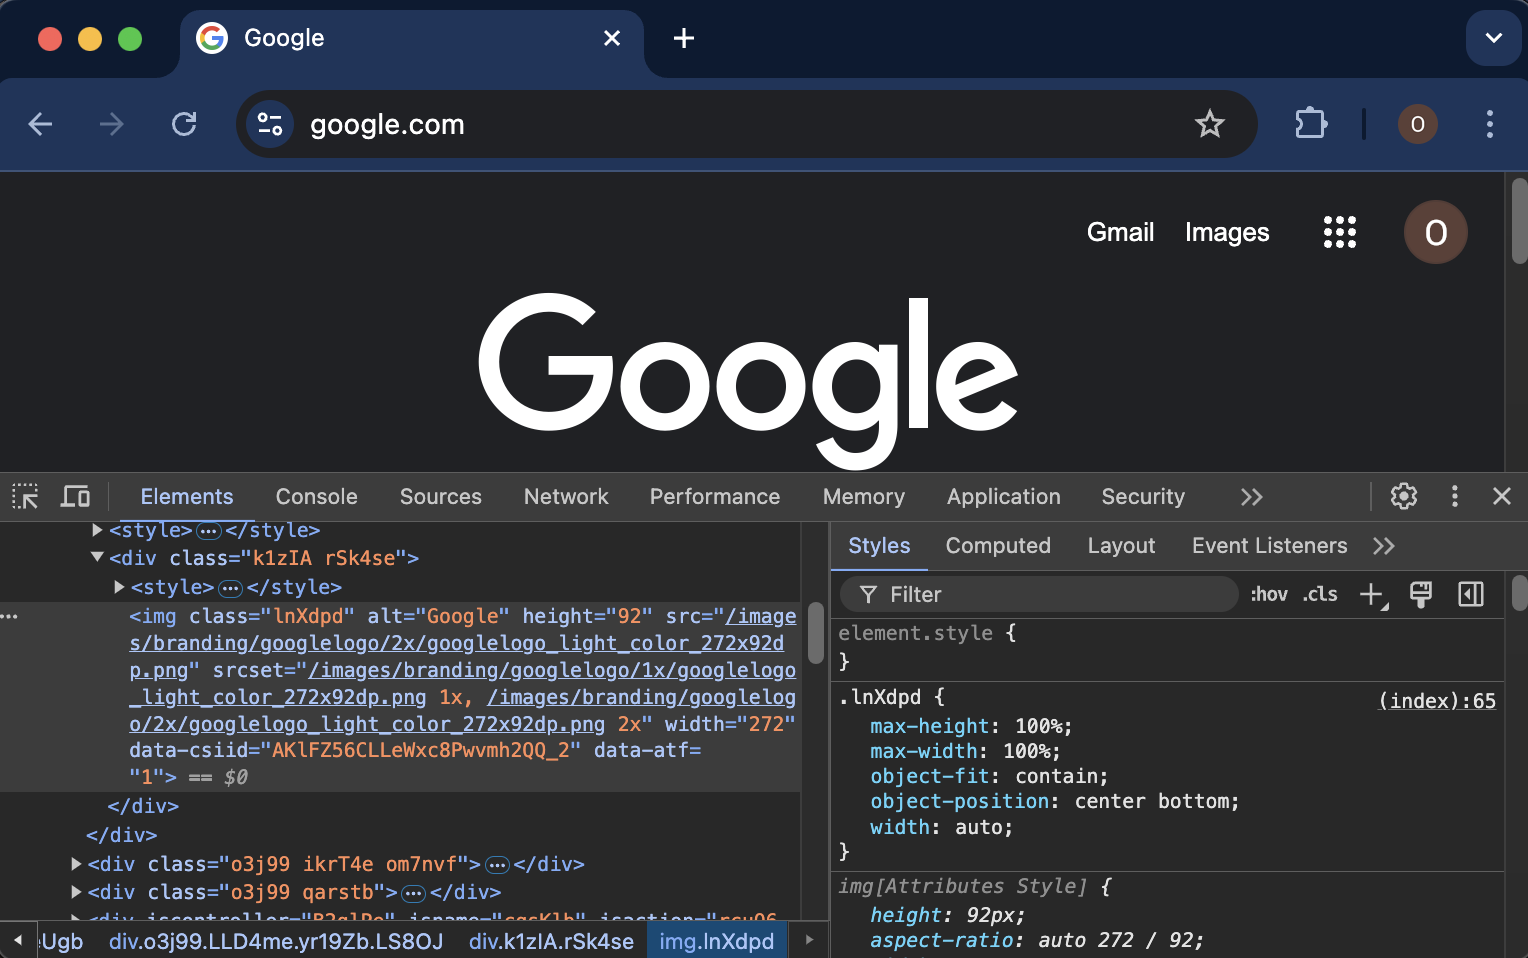1528x958 pixels.
Task: Switch to the Network tab
Action: (x=565, y=497)
